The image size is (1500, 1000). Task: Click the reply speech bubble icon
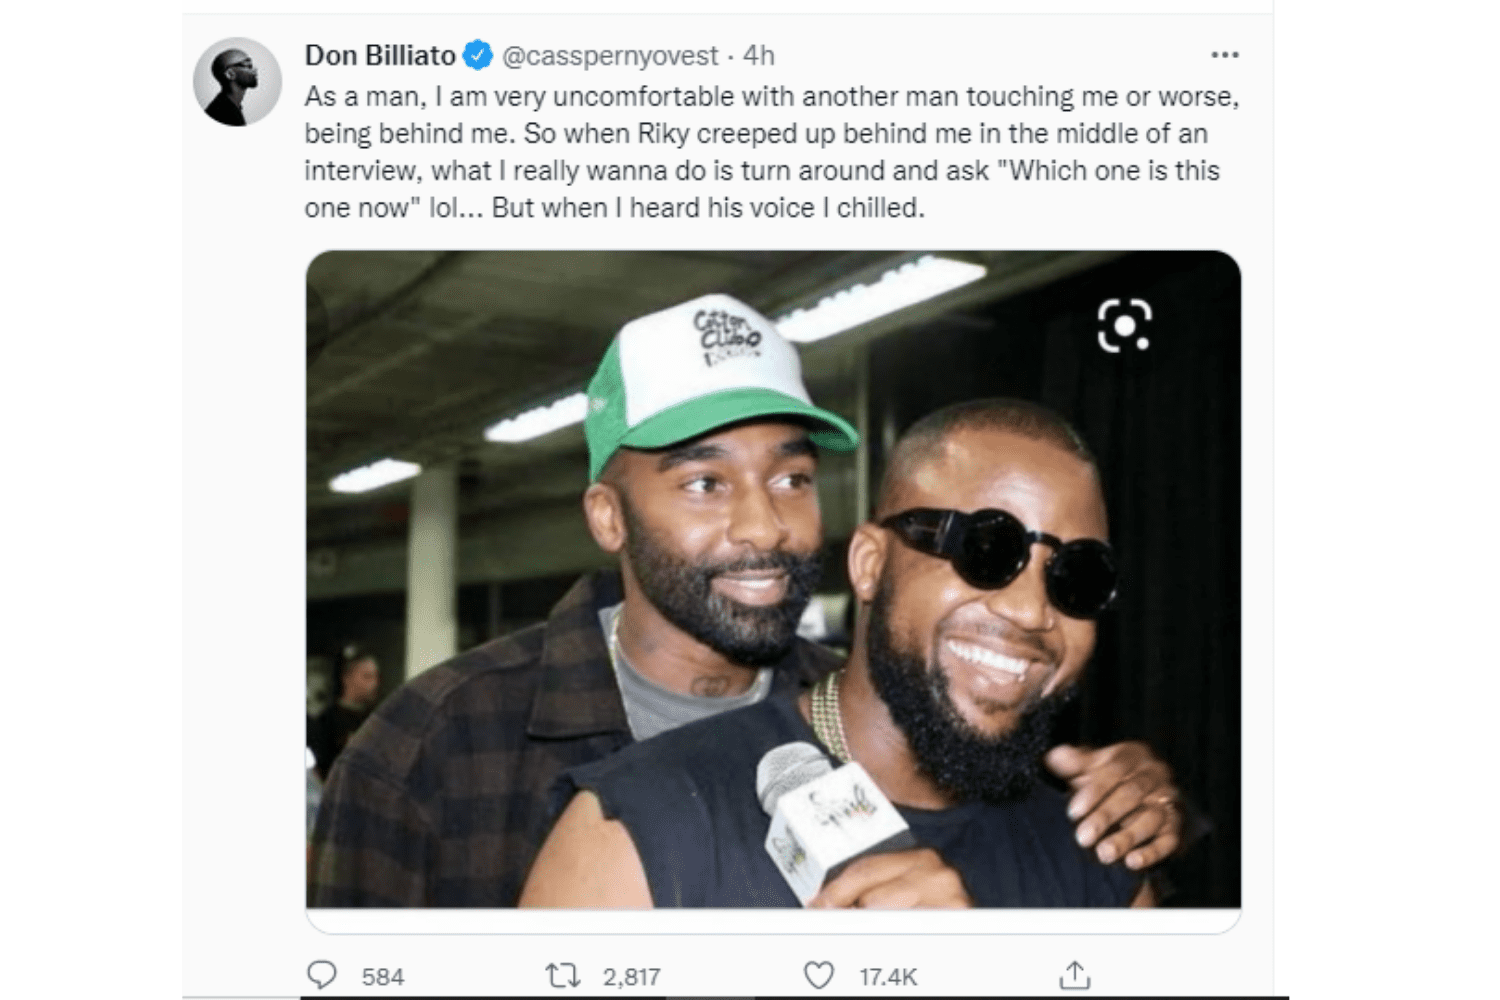(322, 975)
